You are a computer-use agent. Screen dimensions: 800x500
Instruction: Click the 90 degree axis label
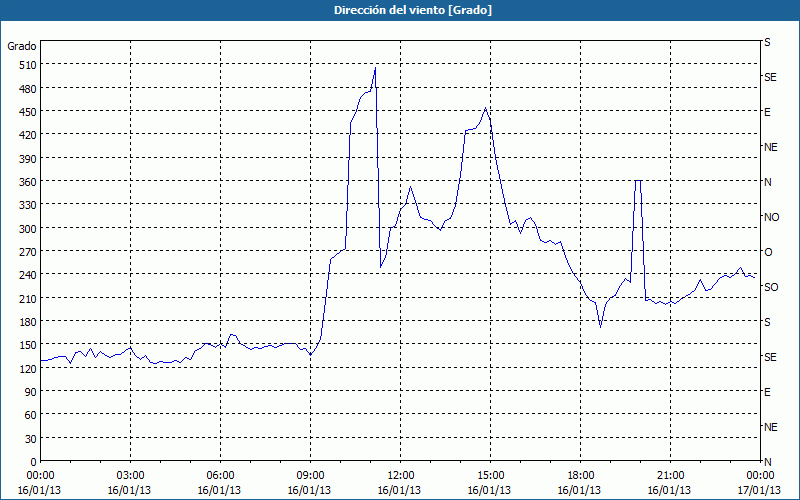(31, 392)
